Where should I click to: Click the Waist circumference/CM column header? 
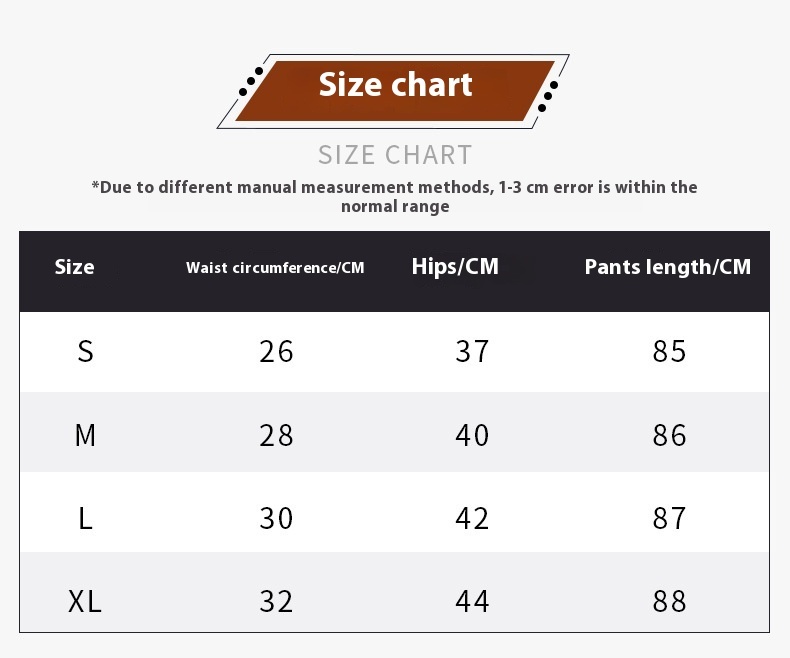275,268
